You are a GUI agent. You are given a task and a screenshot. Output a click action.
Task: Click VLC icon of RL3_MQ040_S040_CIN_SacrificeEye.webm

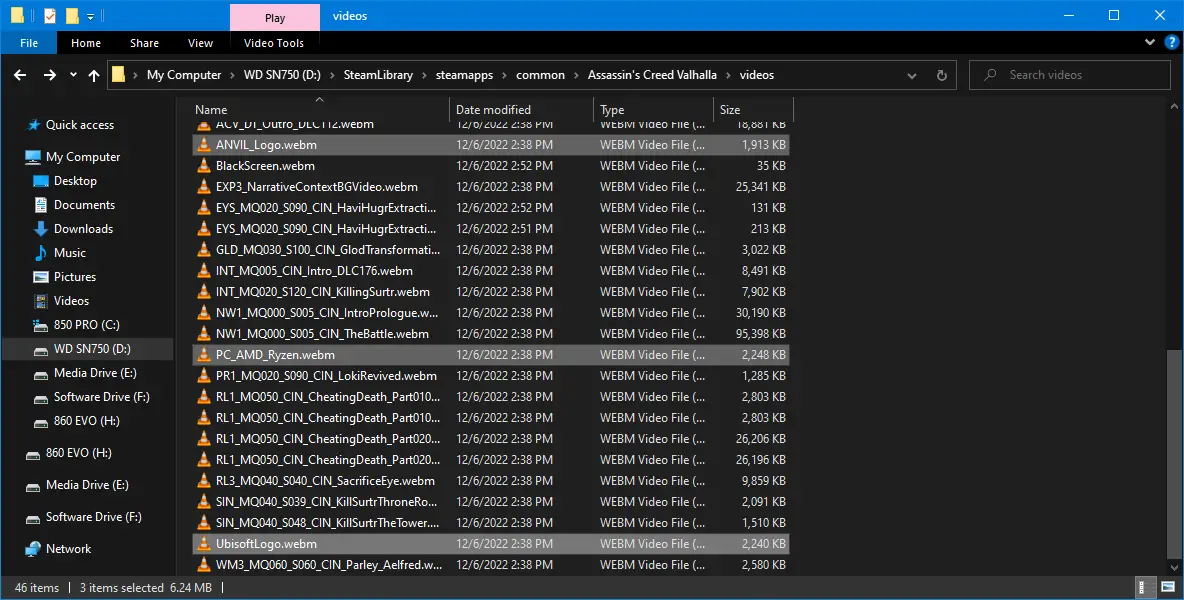(x=203, y=481)
